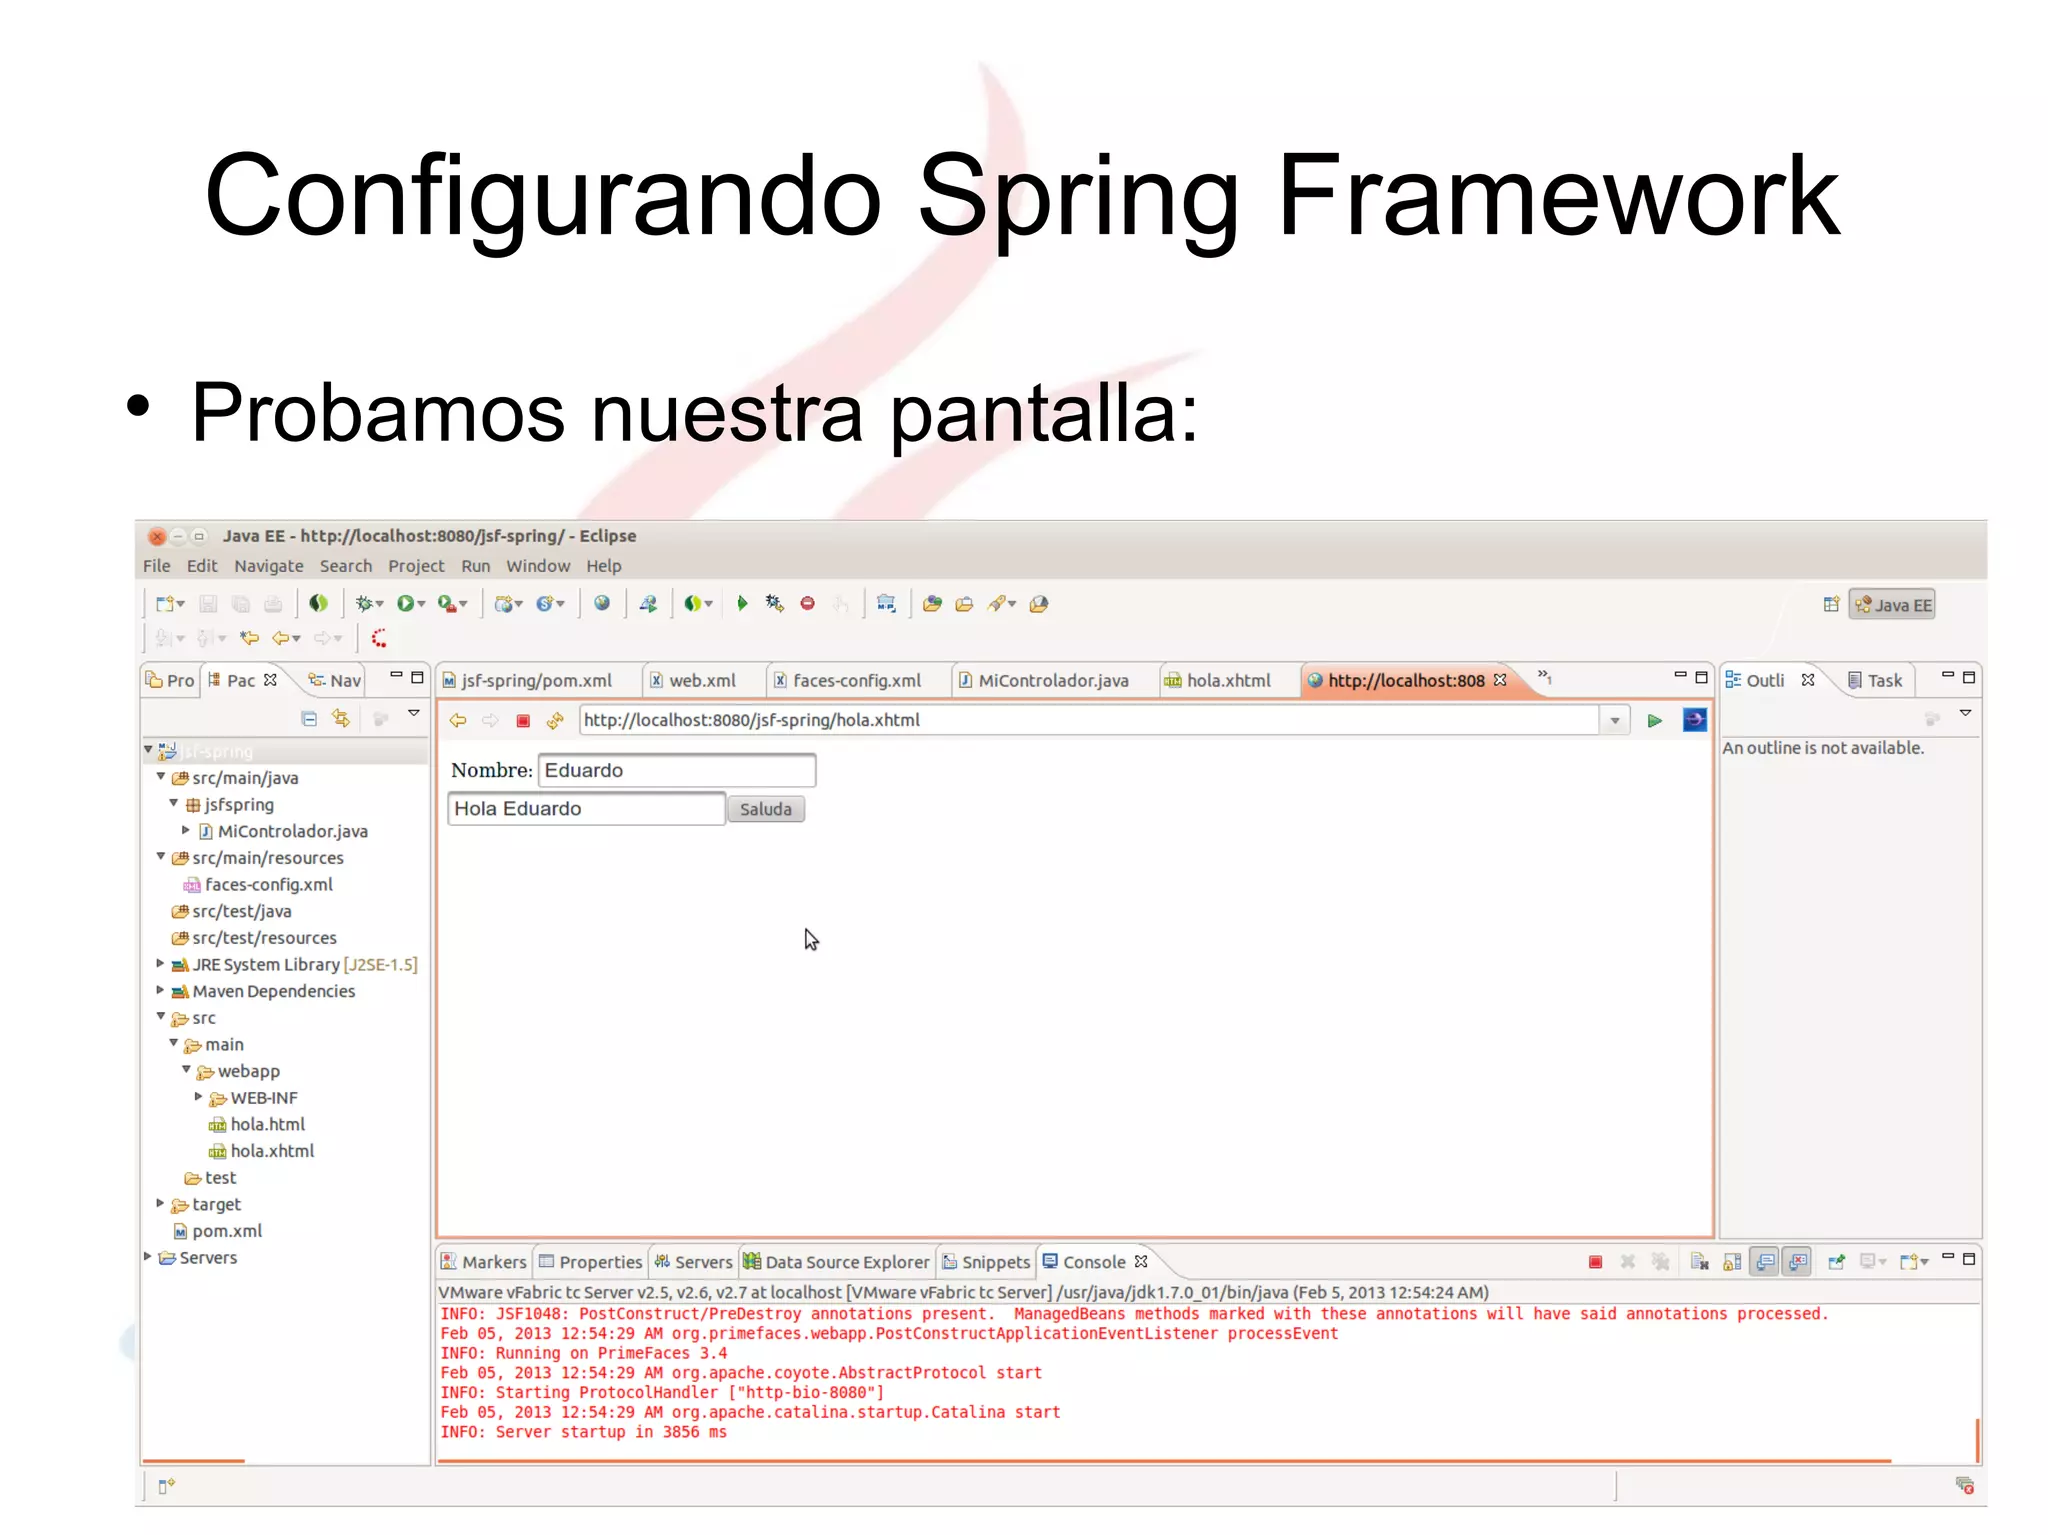Click the Nombre input field
2048x1535 pixels.
pos(677,770)
